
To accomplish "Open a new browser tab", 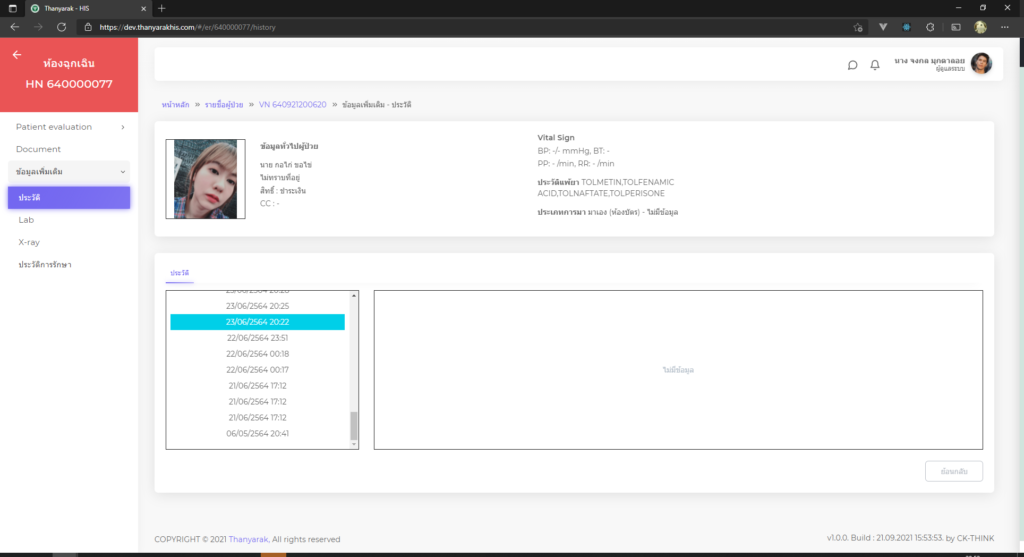I will point(162,8).
